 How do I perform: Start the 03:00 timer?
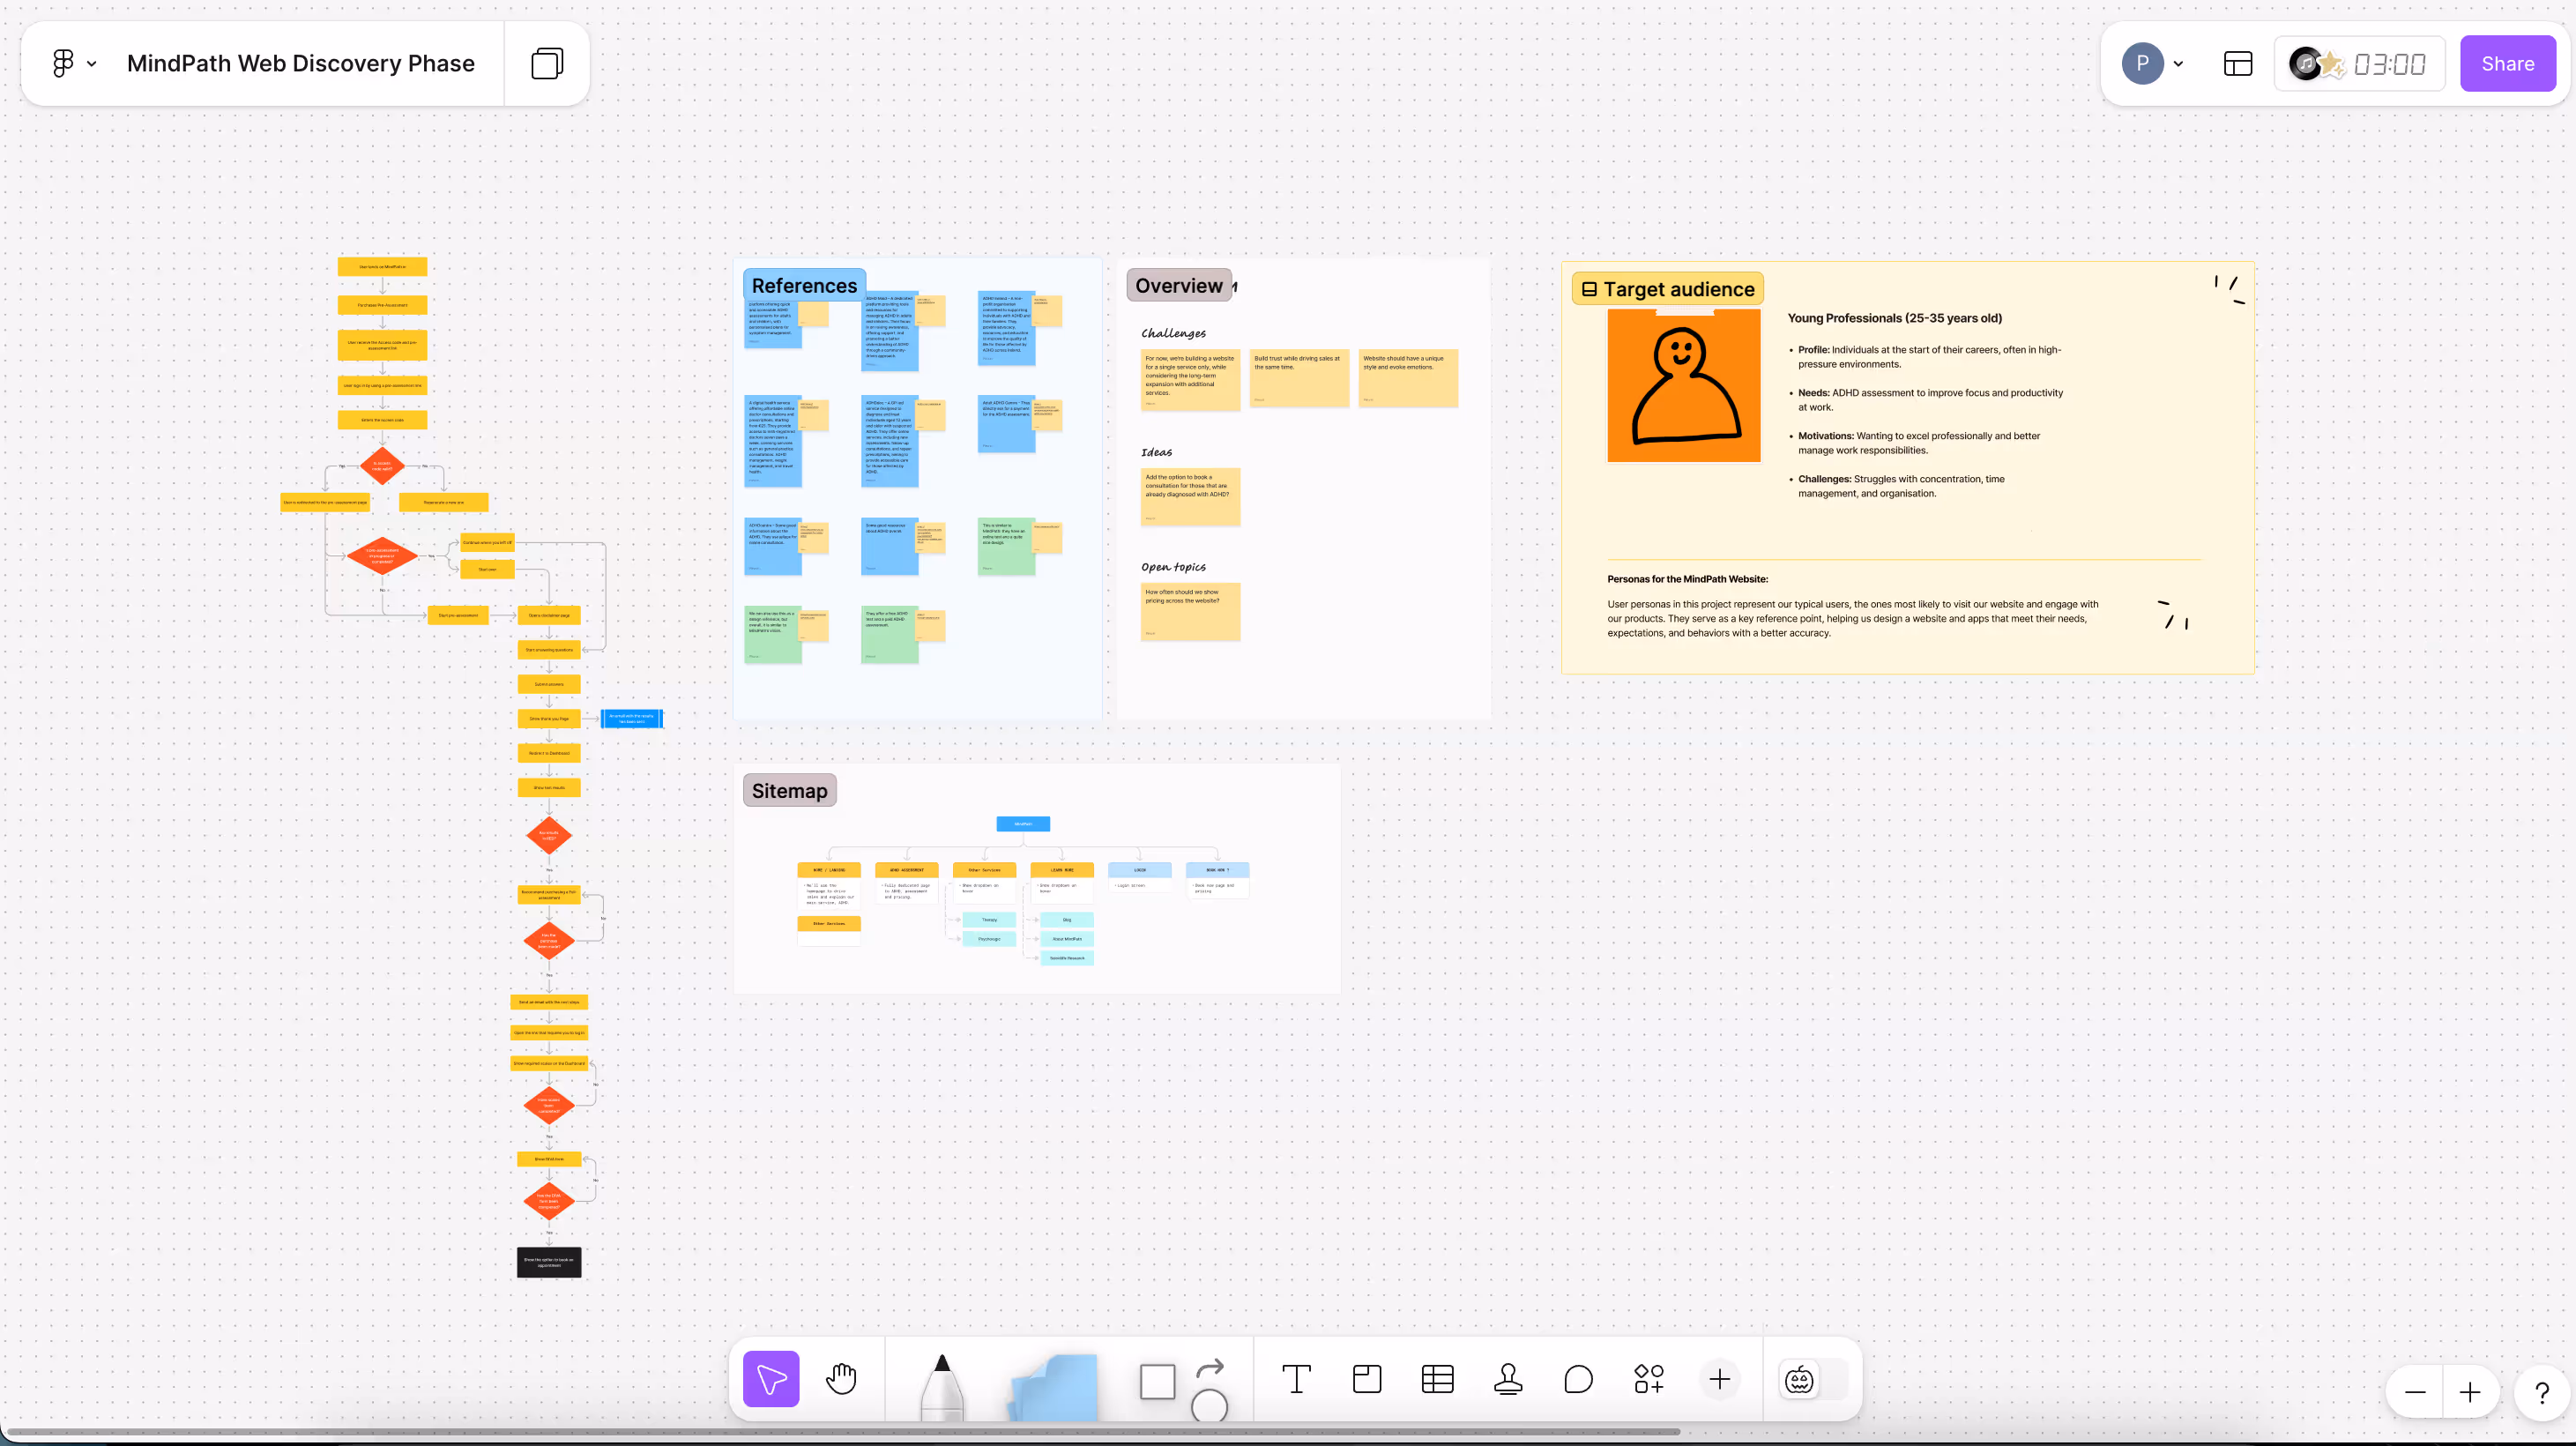[2388, 64]
